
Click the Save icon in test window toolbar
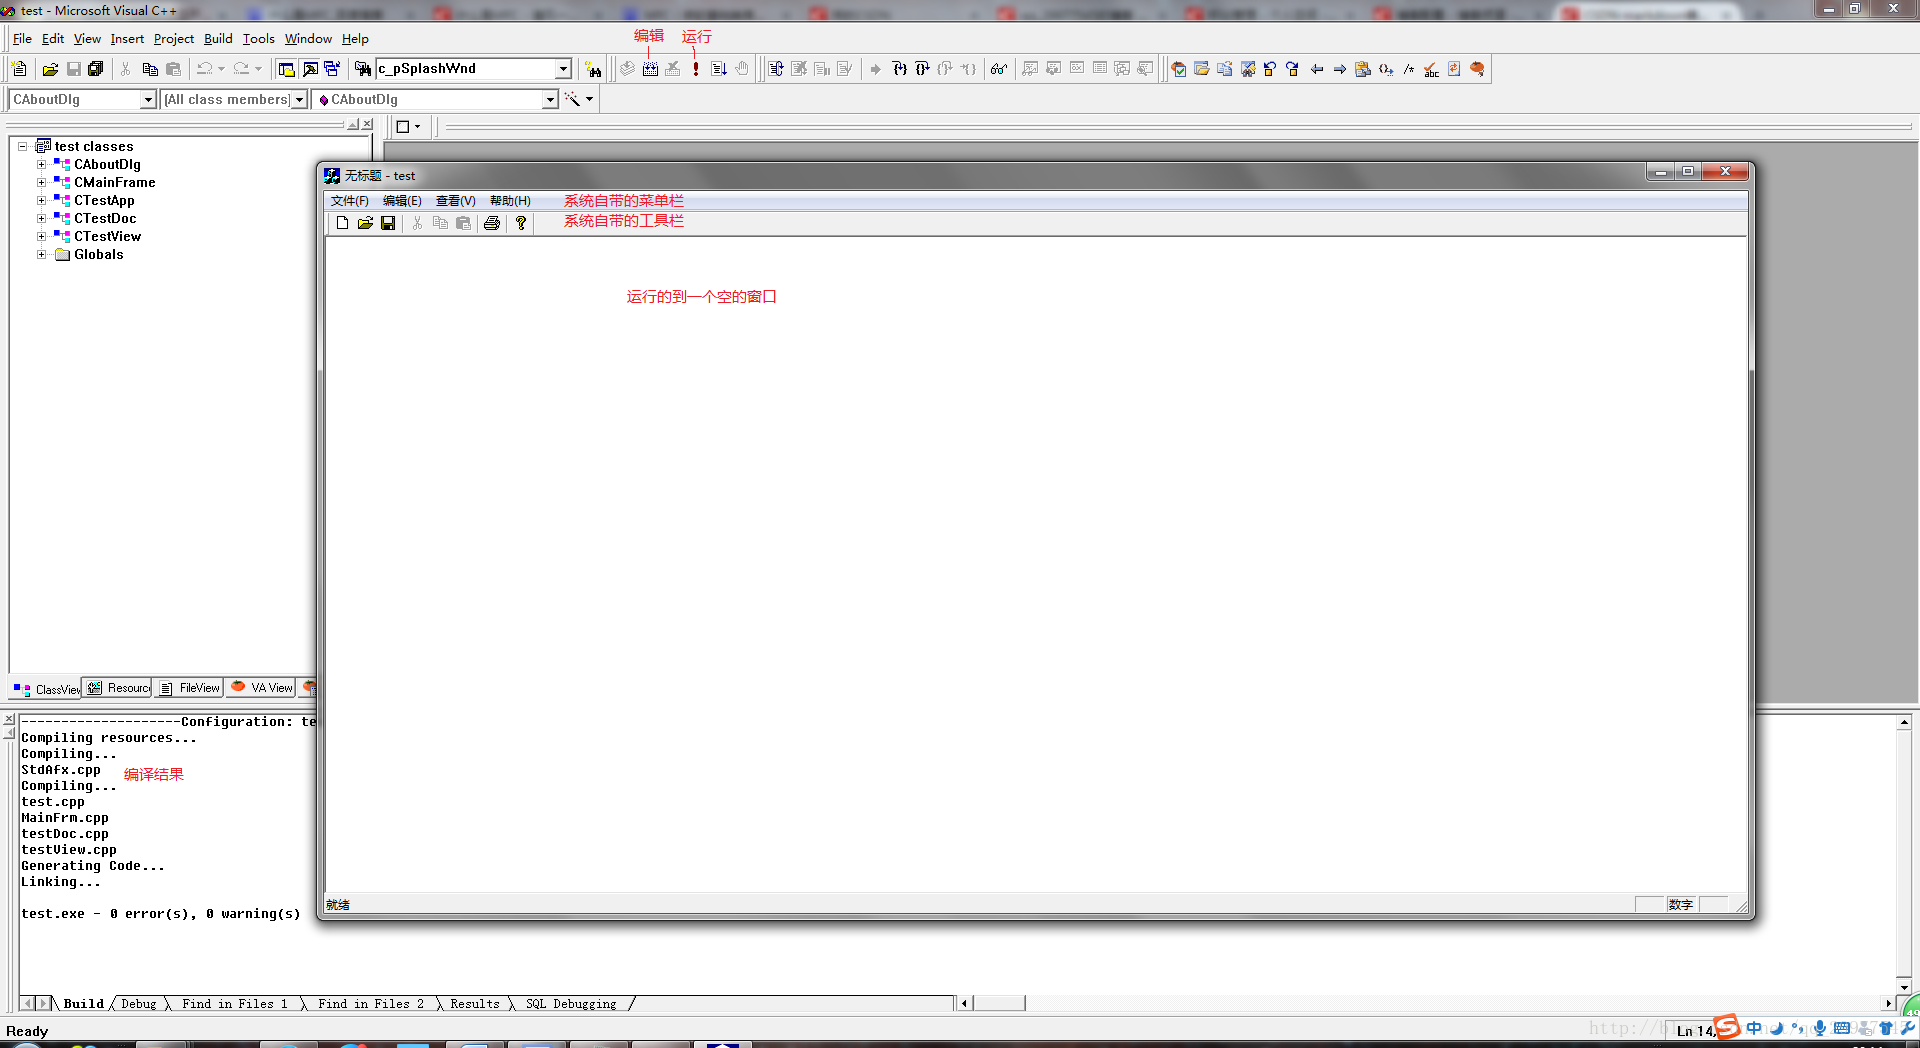(388, 223)
